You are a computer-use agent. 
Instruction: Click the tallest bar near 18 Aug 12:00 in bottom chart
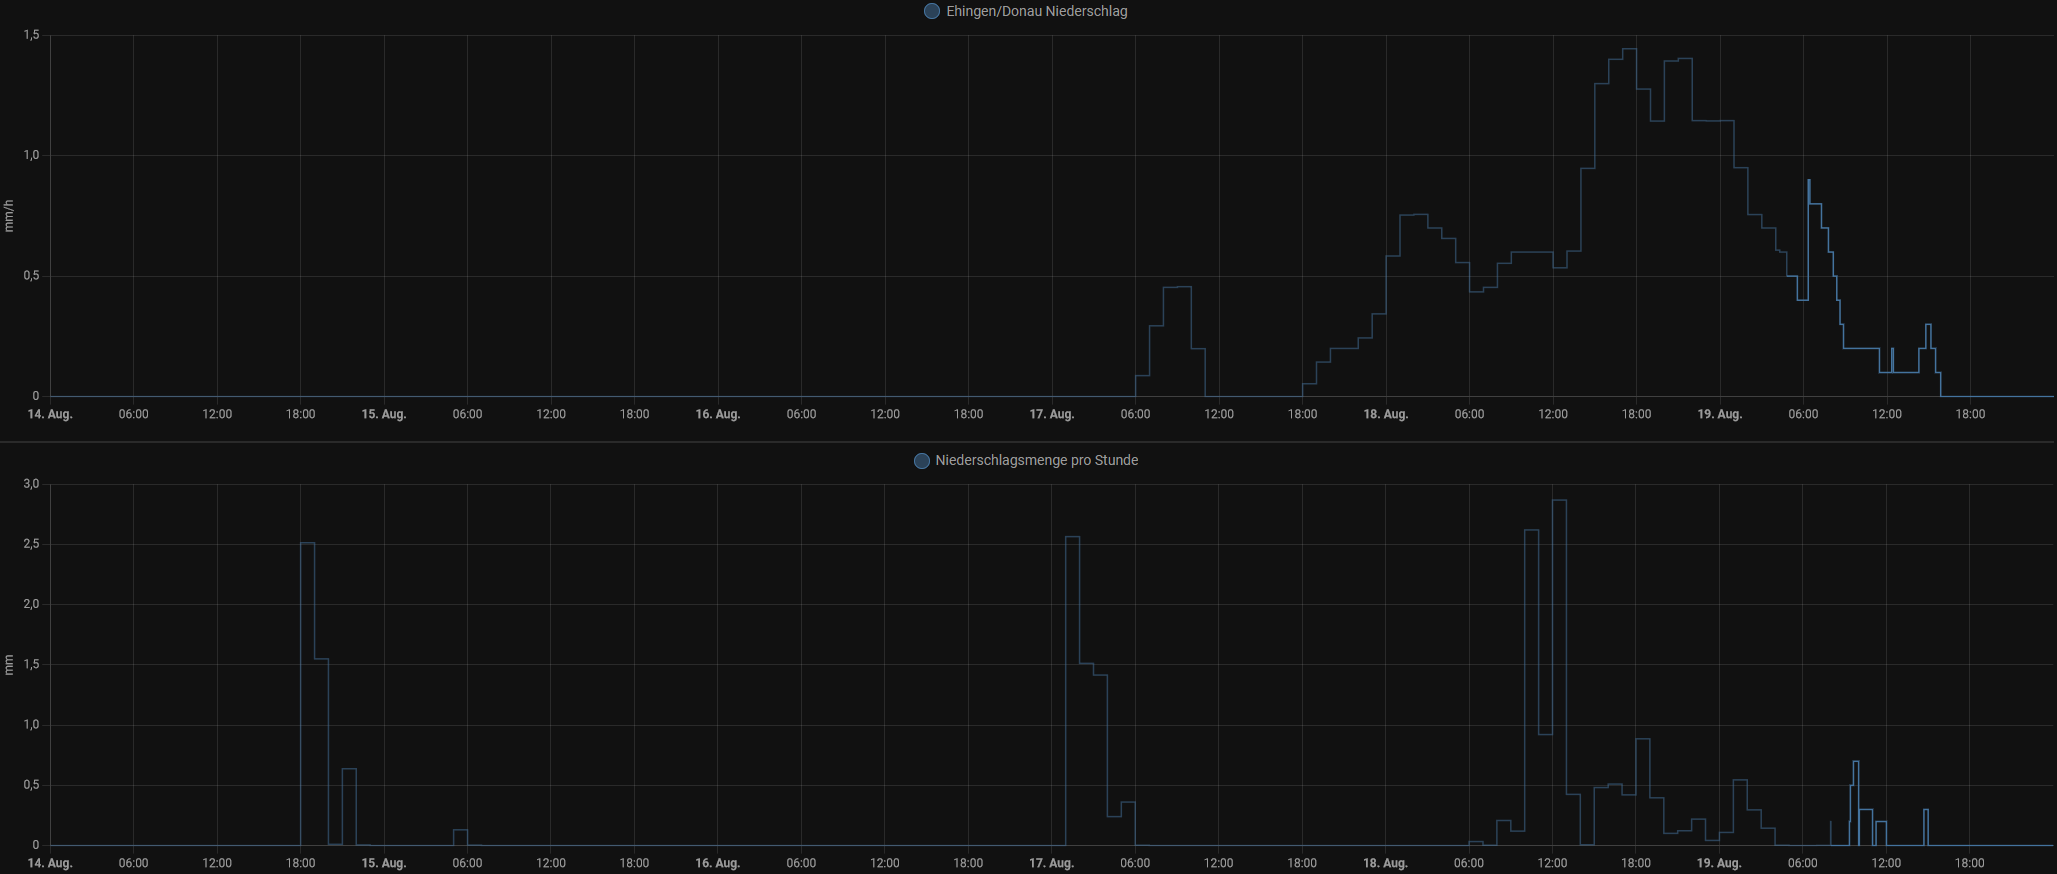1559,502
